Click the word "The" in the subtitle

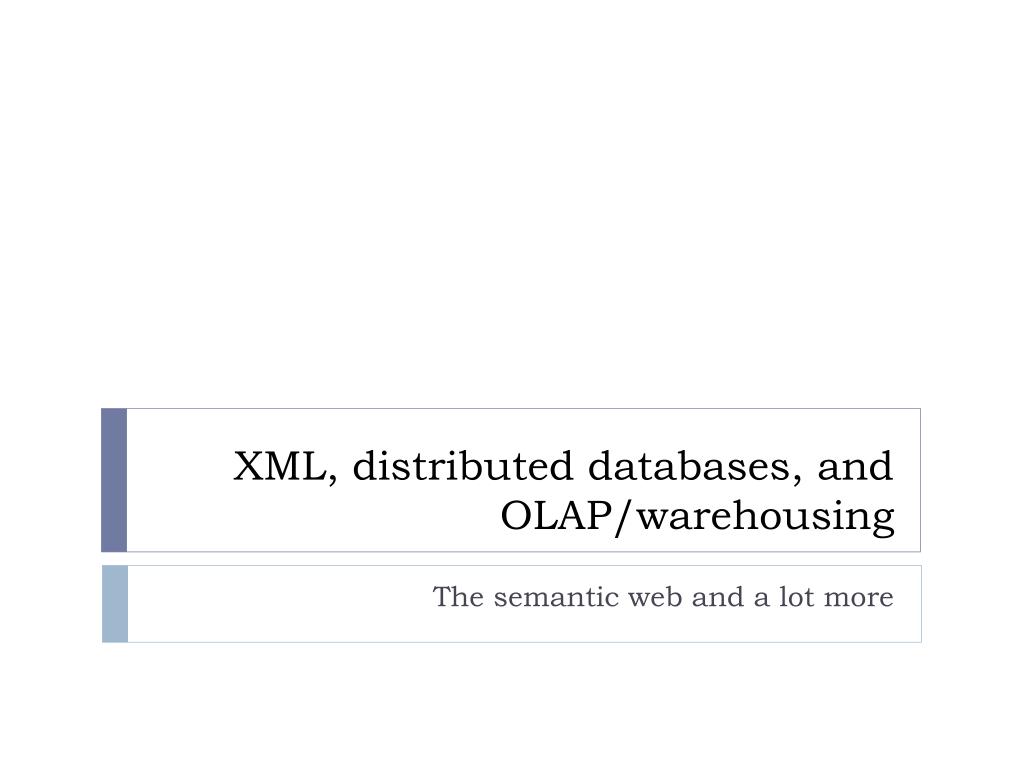(x=458, y=597)
